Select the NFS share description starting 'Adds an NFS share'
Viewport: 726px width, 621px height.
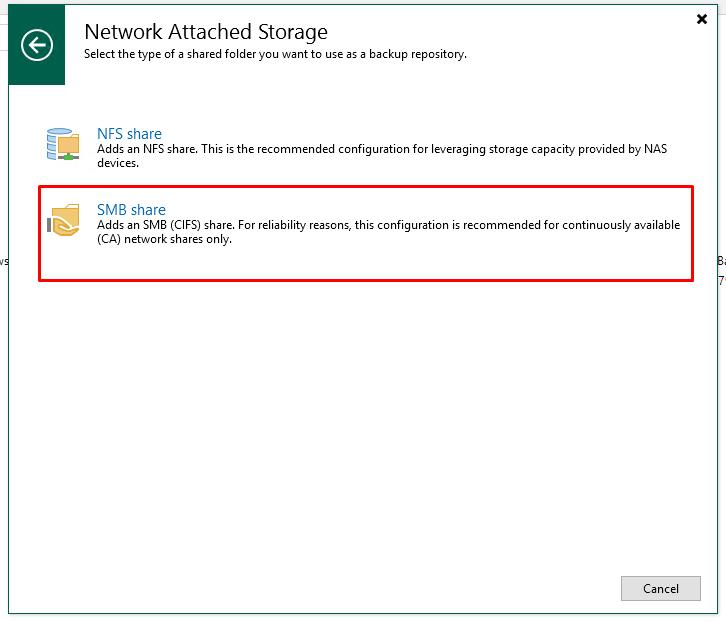tap(382, 156)
